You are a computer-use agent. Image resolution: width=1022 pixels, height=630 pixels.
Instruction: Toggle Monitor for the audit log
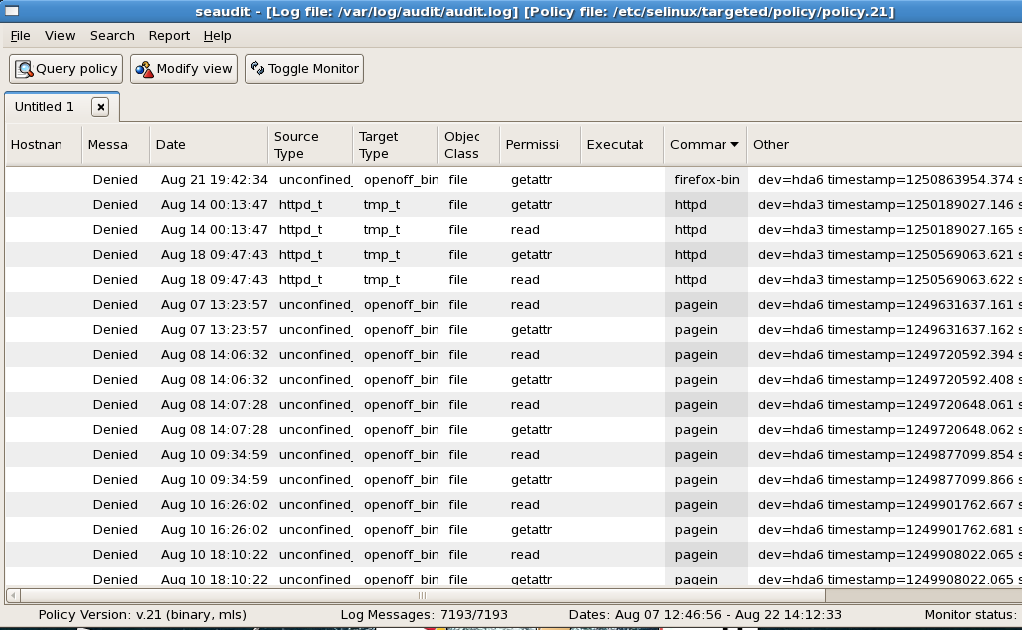tap(304, 69)
